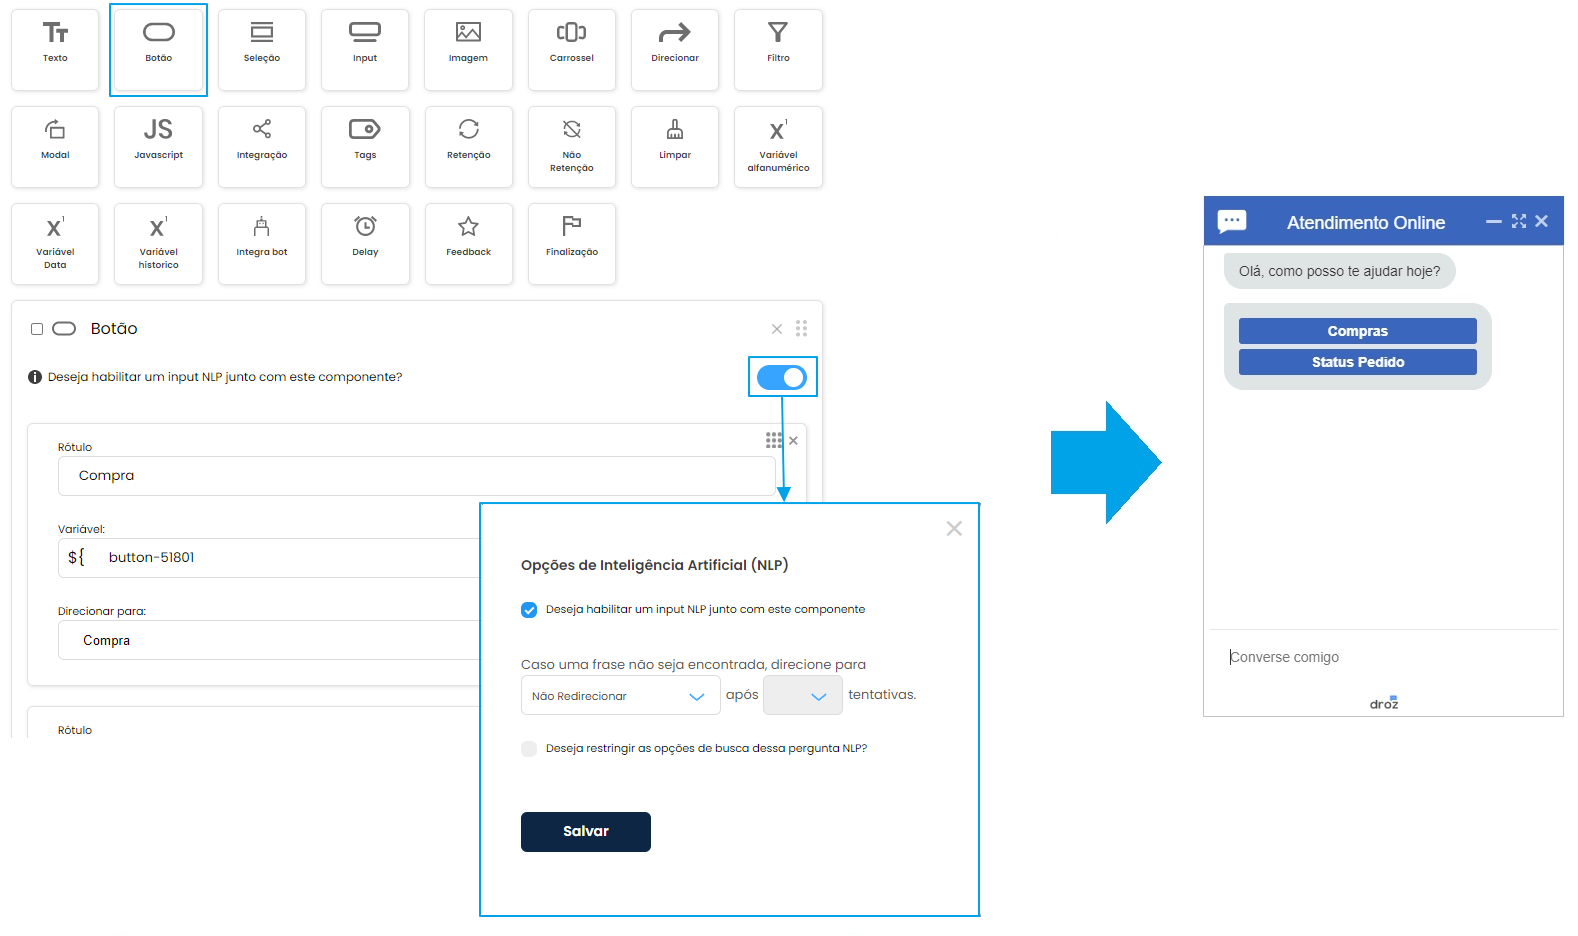
Task: Click the Imagem component icon
Action: [x=468, y=33]
